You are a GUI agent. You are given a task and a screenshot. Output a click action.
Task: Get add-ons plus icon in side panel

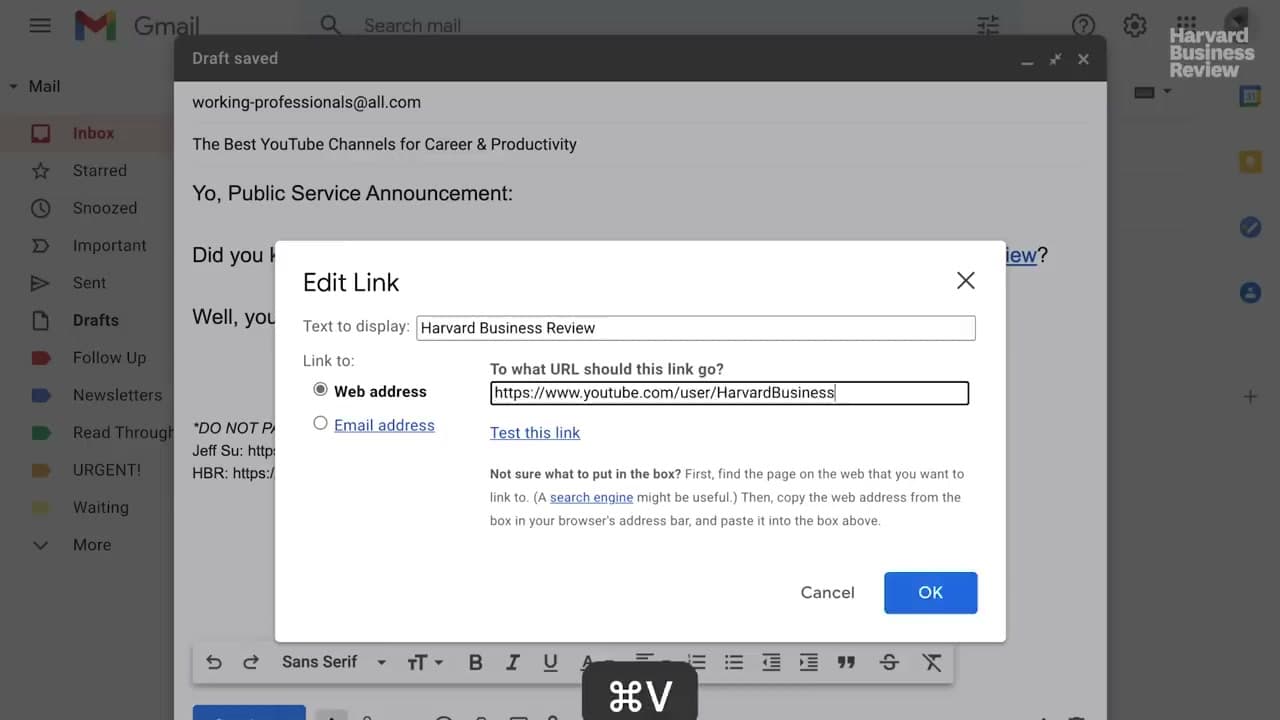tap(1250, 397)
